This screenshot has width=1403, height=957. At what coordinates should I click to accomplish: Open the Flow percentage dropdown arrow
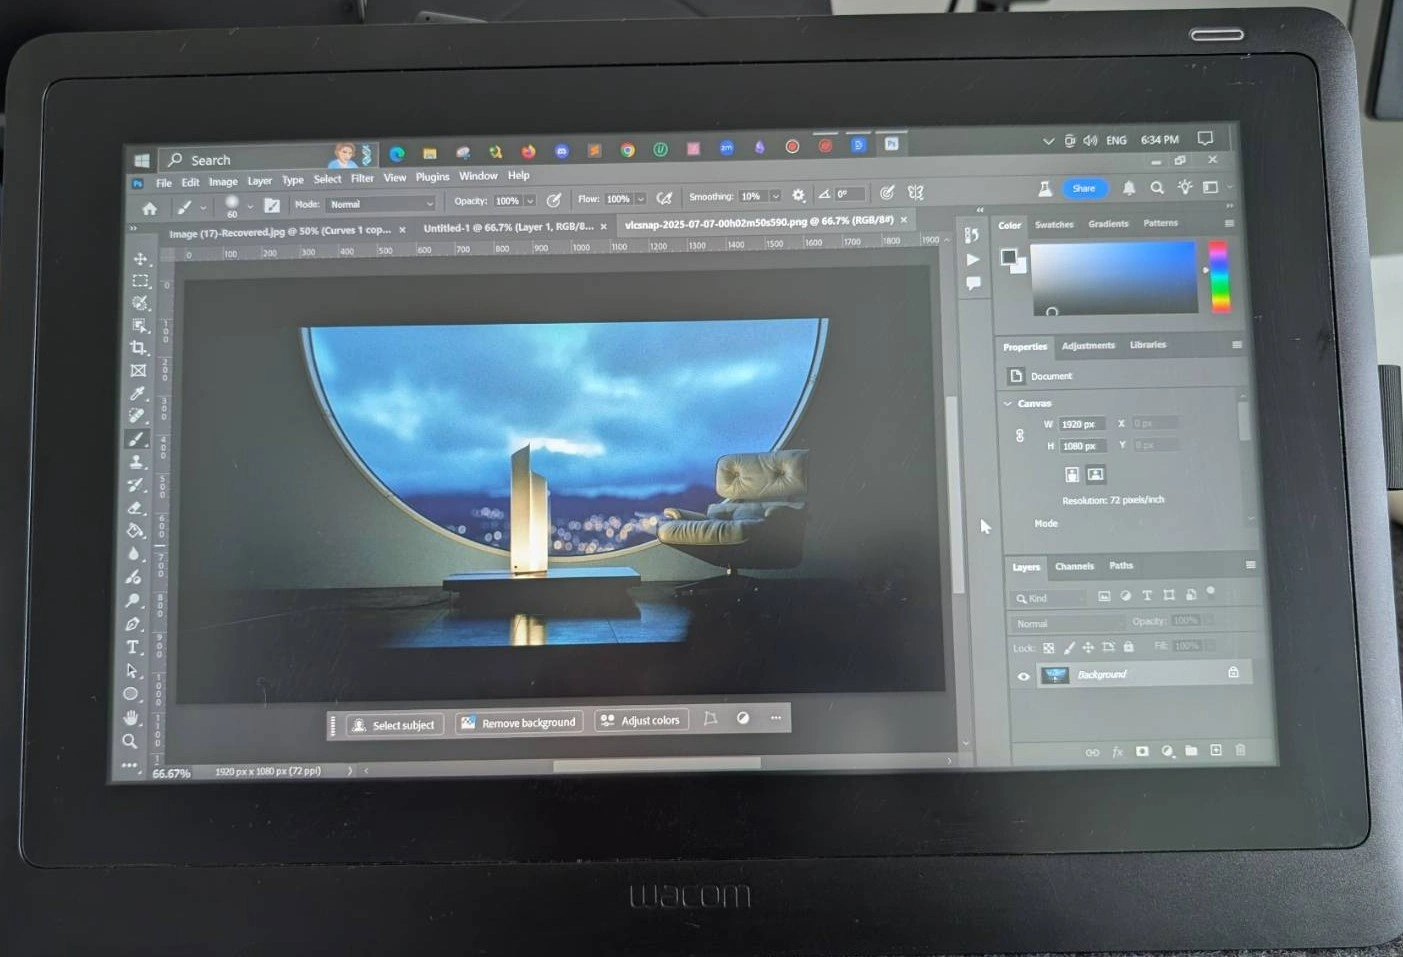(640, 198)
